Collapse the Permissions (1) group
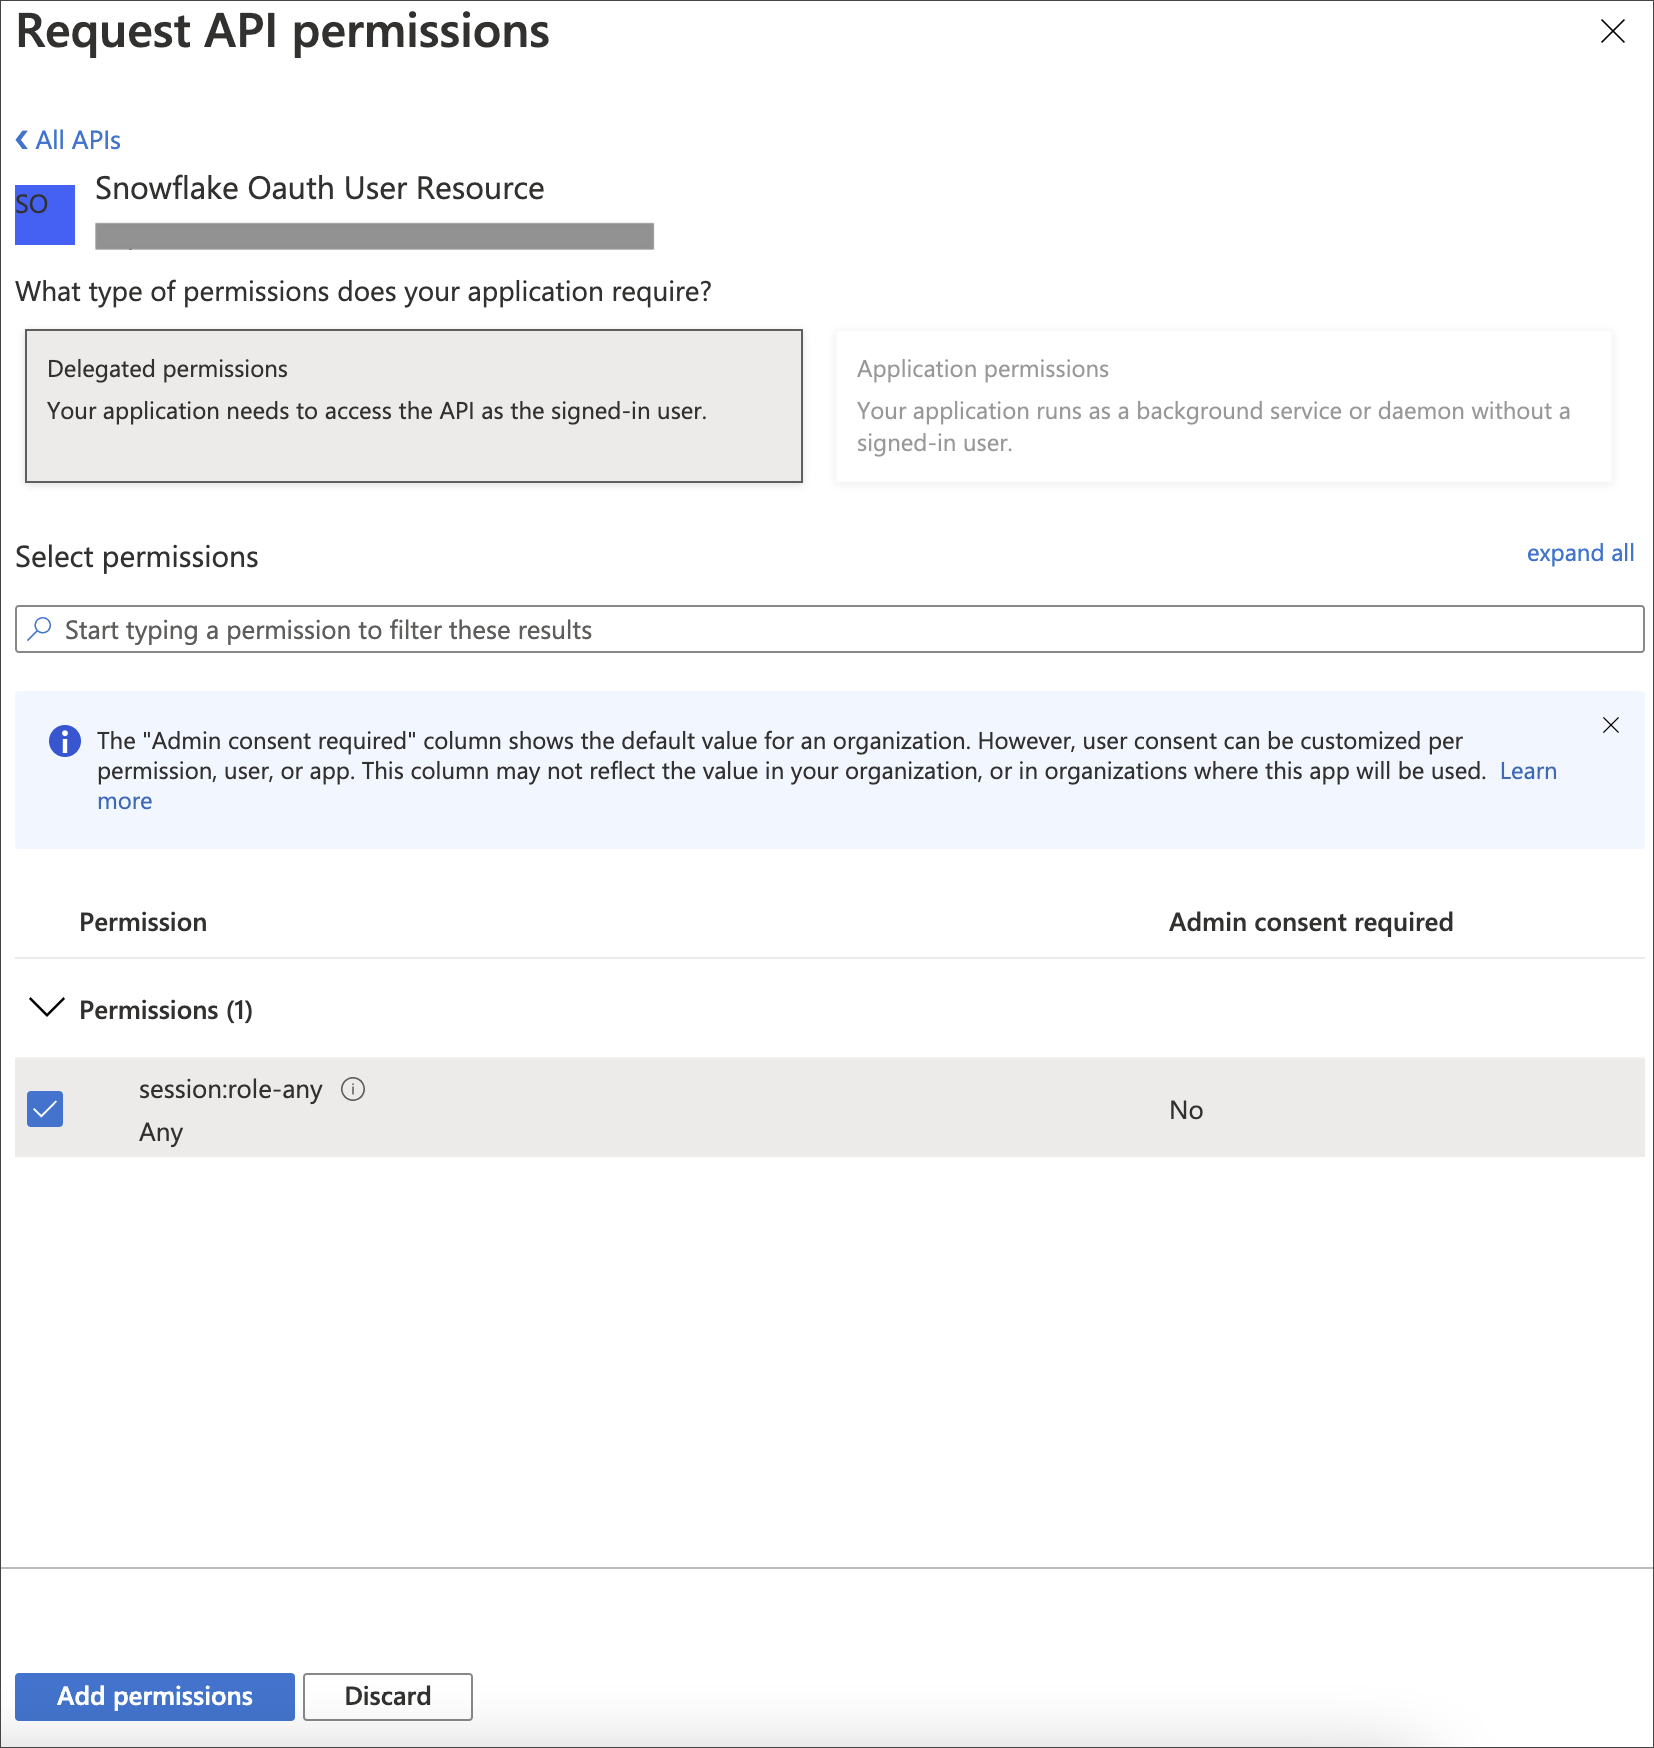 tap(46, 1009)
